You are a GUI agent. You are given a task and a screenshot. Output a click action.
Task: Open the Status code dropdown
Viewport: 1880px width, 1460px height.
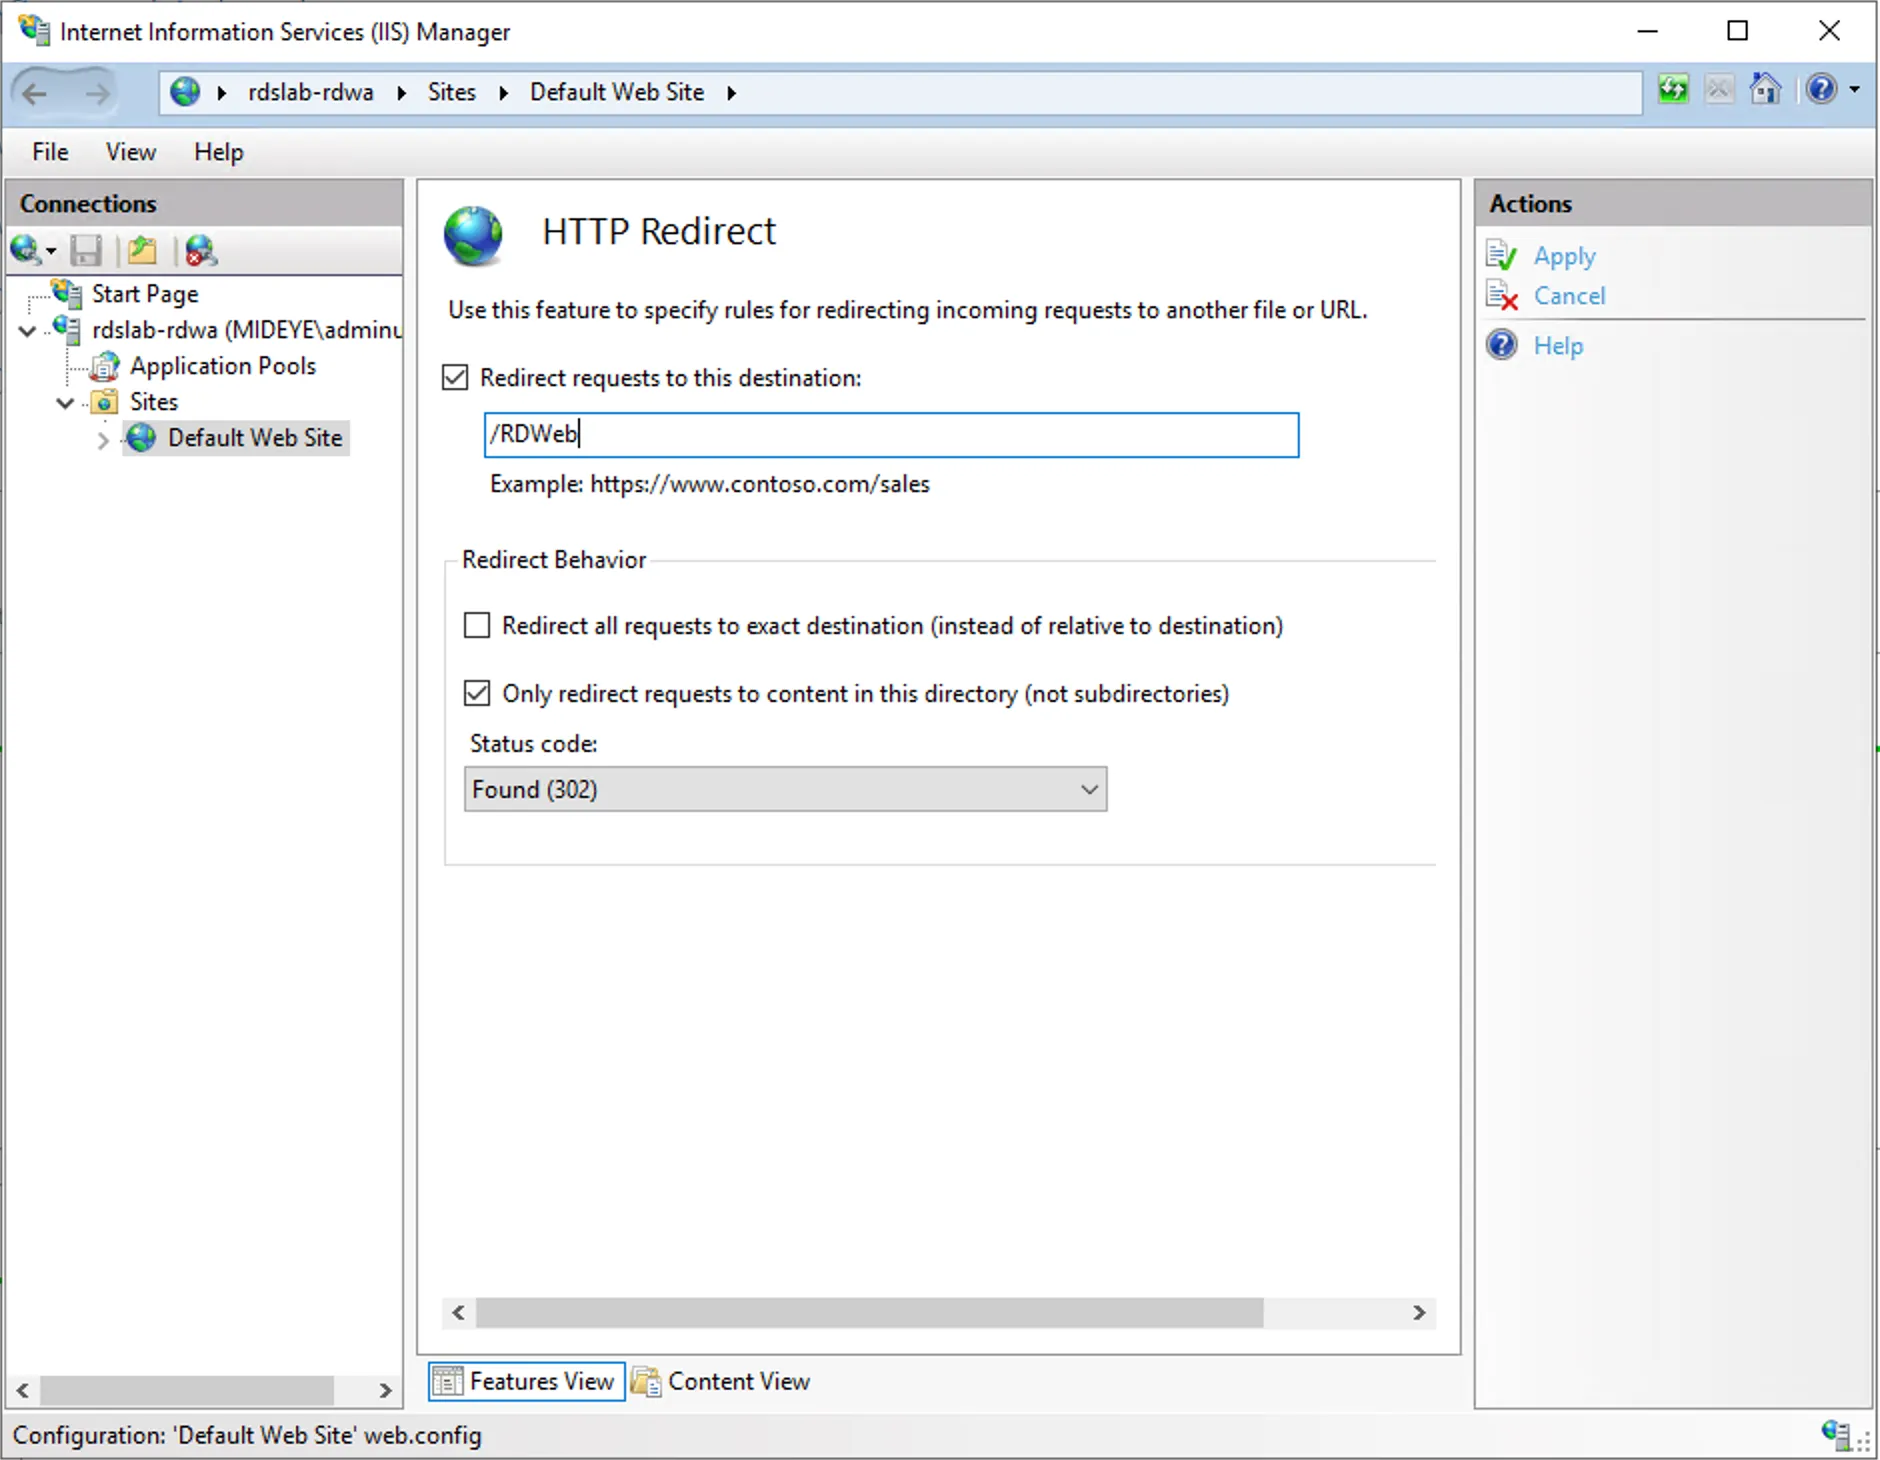point(1088,789)
